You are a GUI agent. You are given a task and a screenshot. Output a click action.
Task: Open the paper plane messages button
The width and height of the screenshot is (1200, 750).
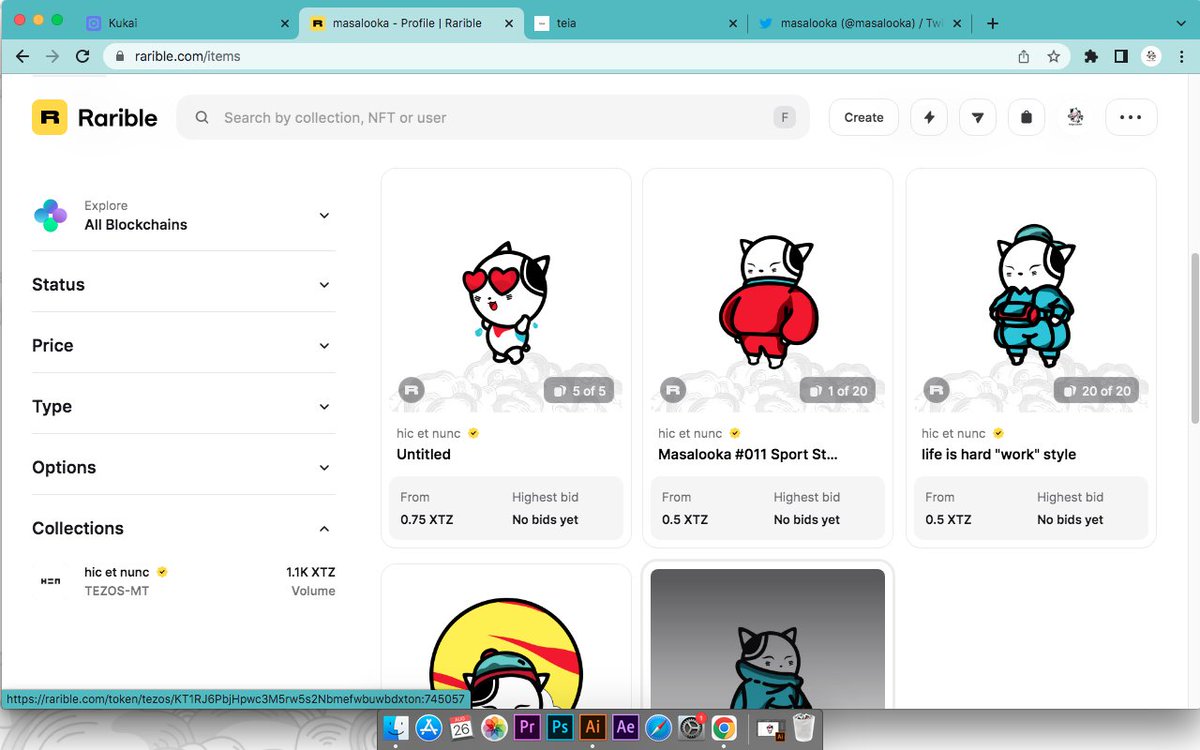(x=977, y=117)
